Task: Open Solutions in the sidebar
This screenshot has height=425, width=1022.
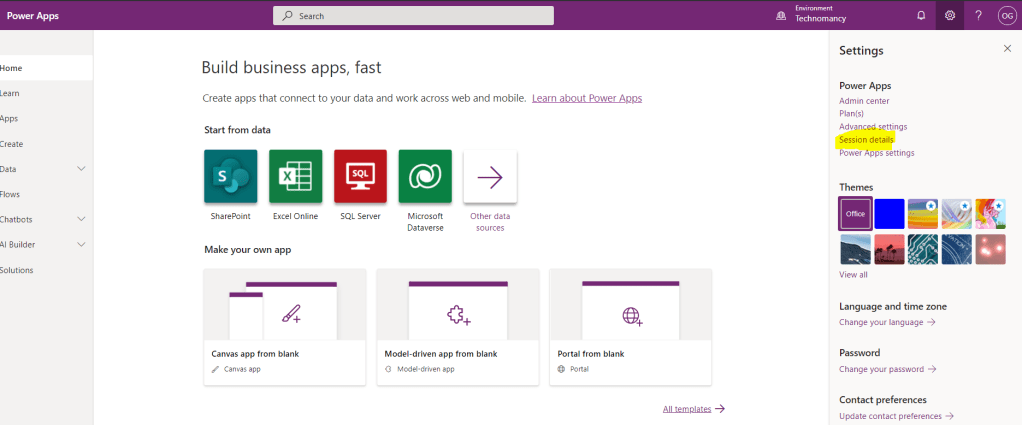Action: coord(17,270)
